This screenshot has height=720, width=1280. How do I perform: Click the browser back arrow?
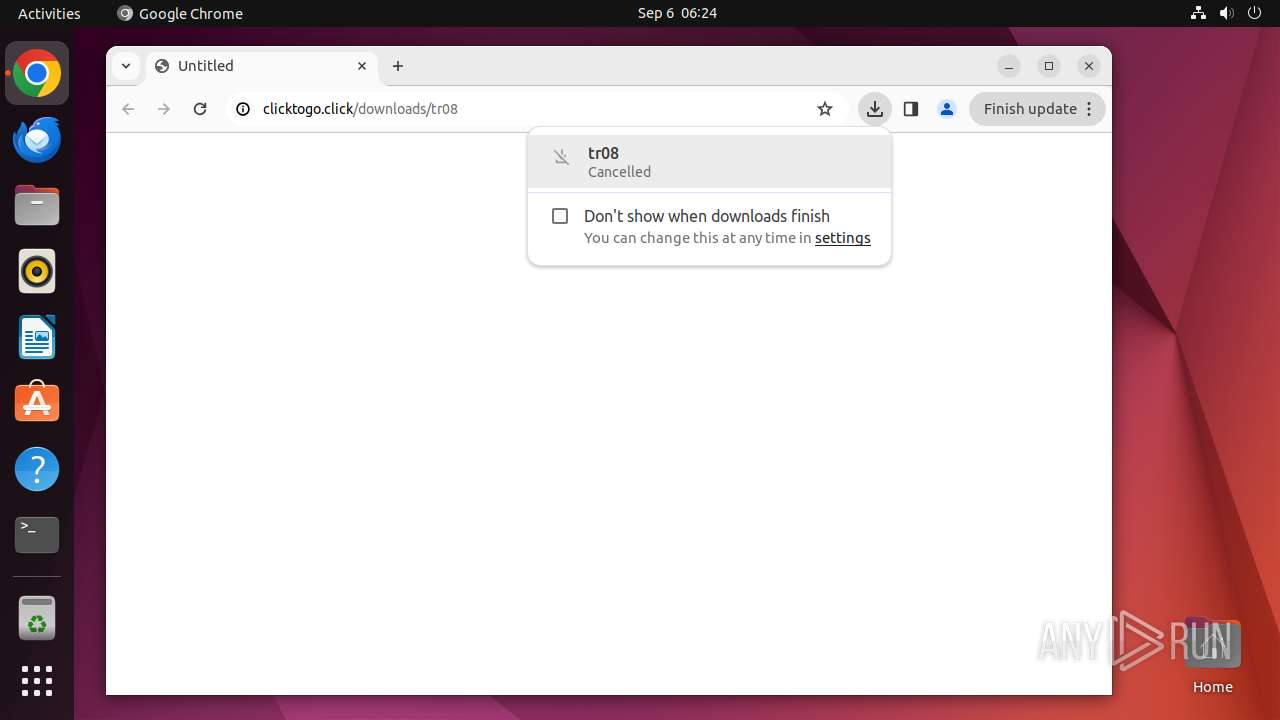tap(128, 109)
